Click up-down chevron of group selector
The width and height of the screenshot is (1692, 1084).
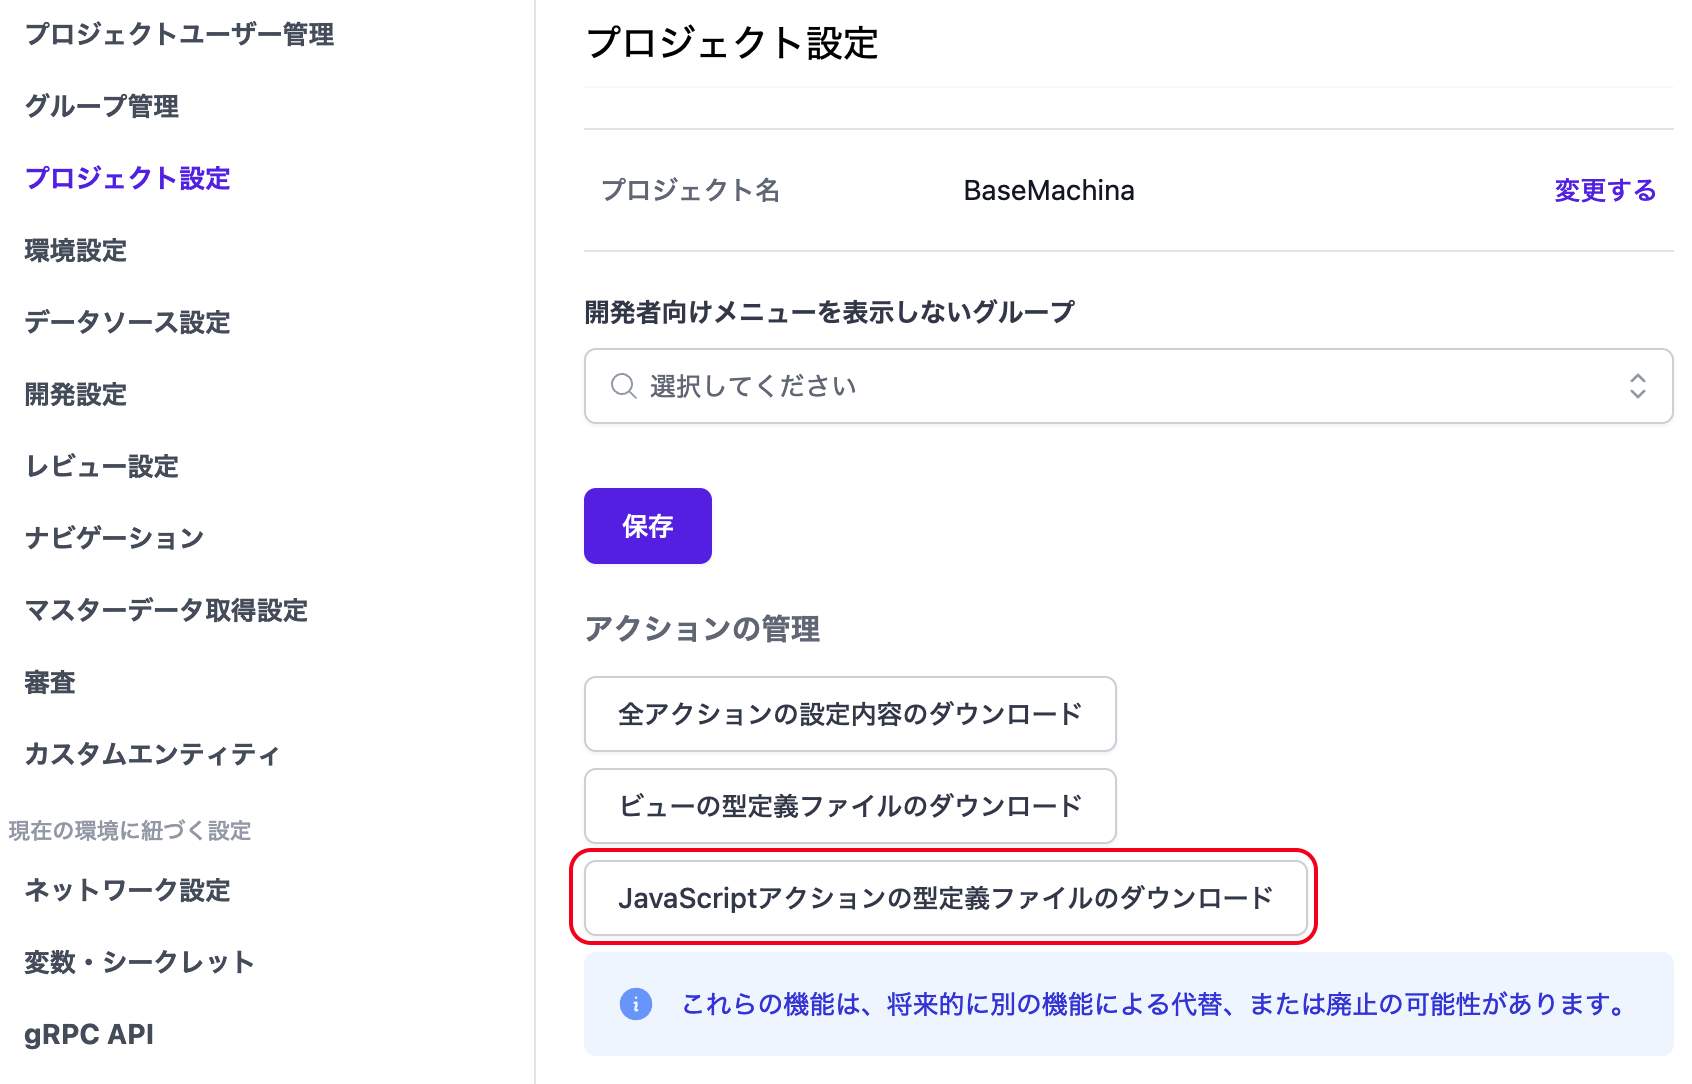click(x=1637, y=386)
